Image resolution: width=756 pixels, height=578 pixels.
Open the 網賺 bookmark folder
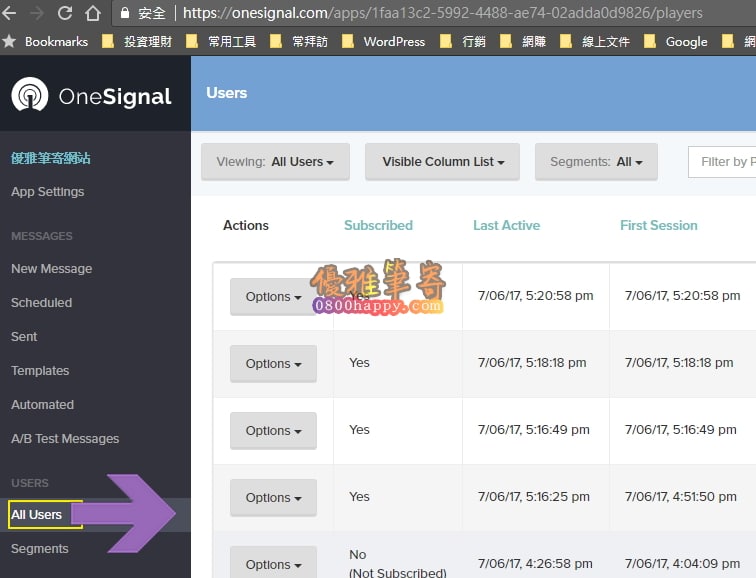pyautogui.click(x=523, y=42)
